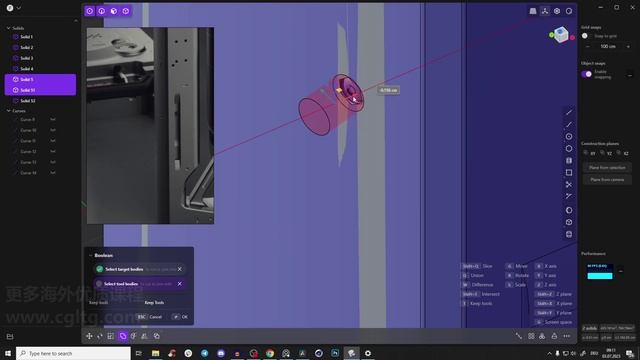Click the array grid icon bottom right
Screen dimensions: 640x360
click(531, 336)
